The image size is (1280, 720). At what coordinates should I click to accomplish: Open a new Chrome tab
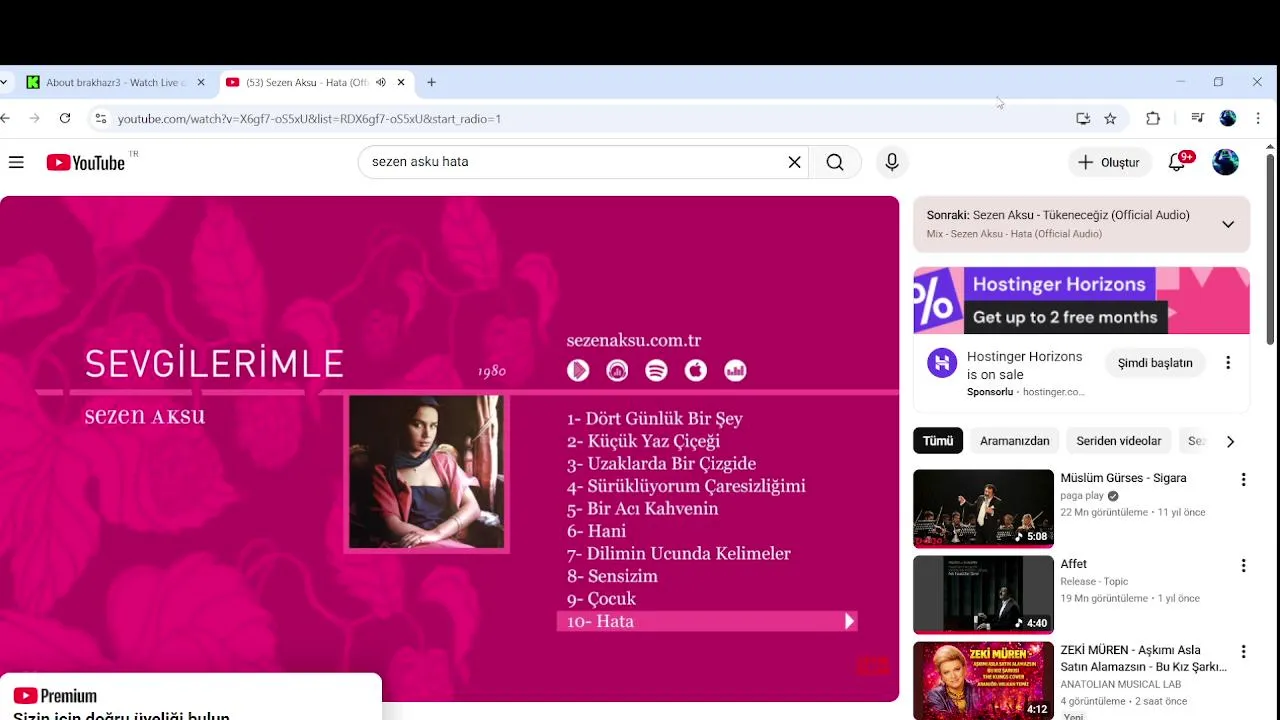coord(431,82)
